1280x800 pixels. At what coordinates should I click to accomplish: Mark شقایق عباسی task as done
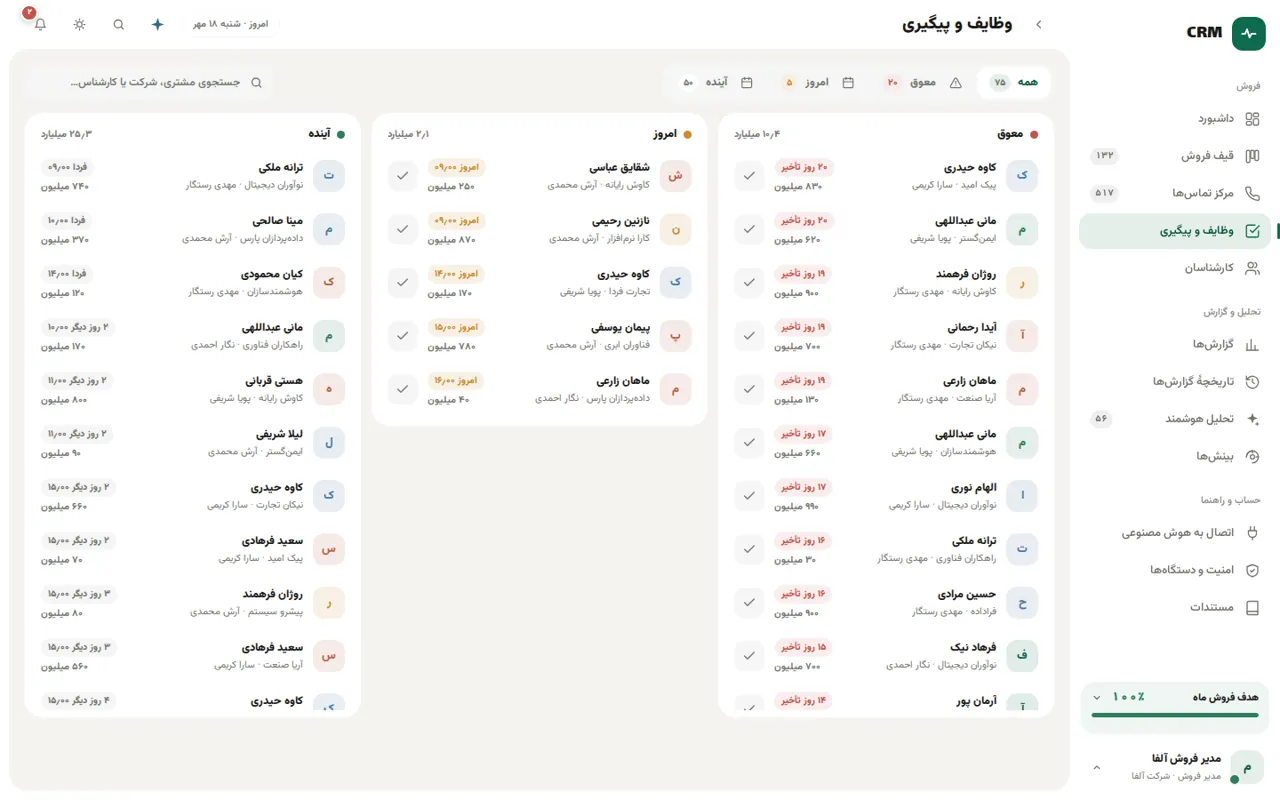coord(403,176)
